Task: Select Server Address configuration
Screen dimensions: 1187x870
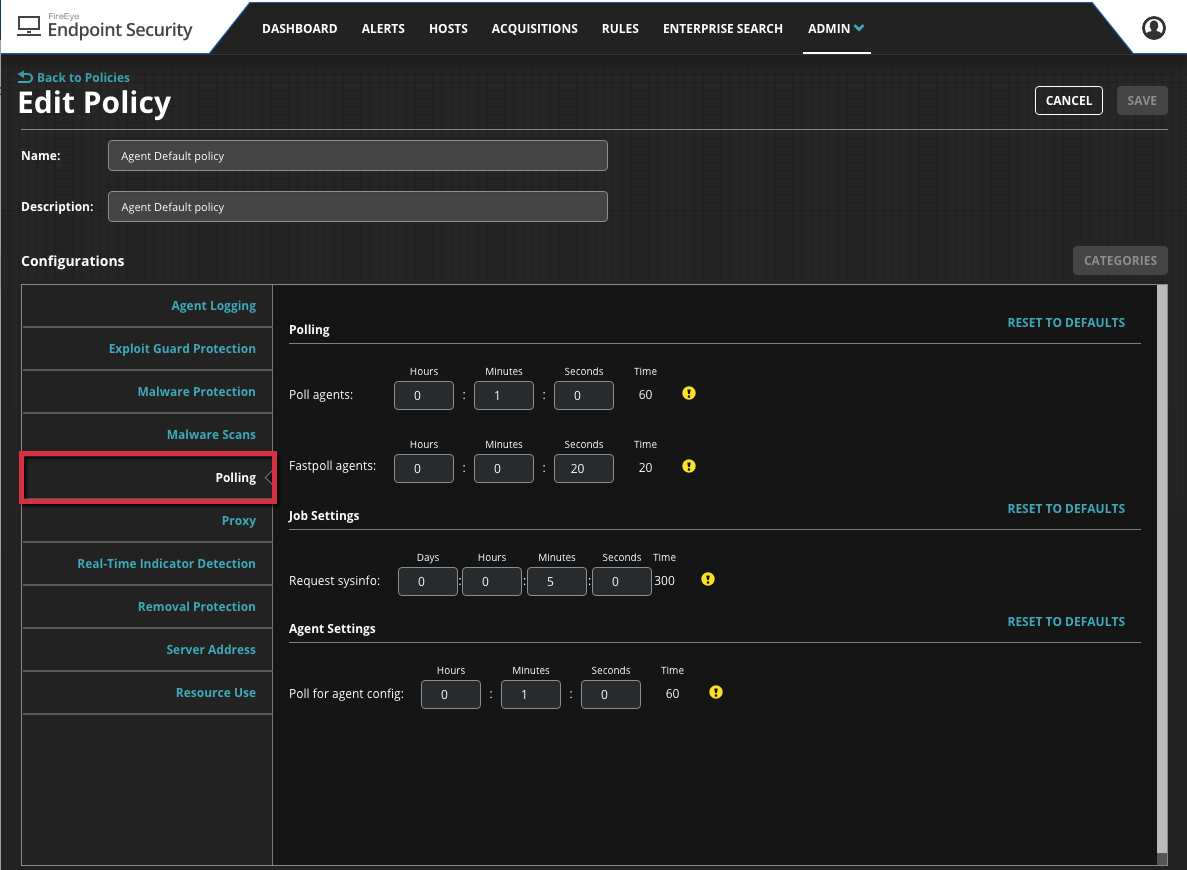Action: (147, 650)
